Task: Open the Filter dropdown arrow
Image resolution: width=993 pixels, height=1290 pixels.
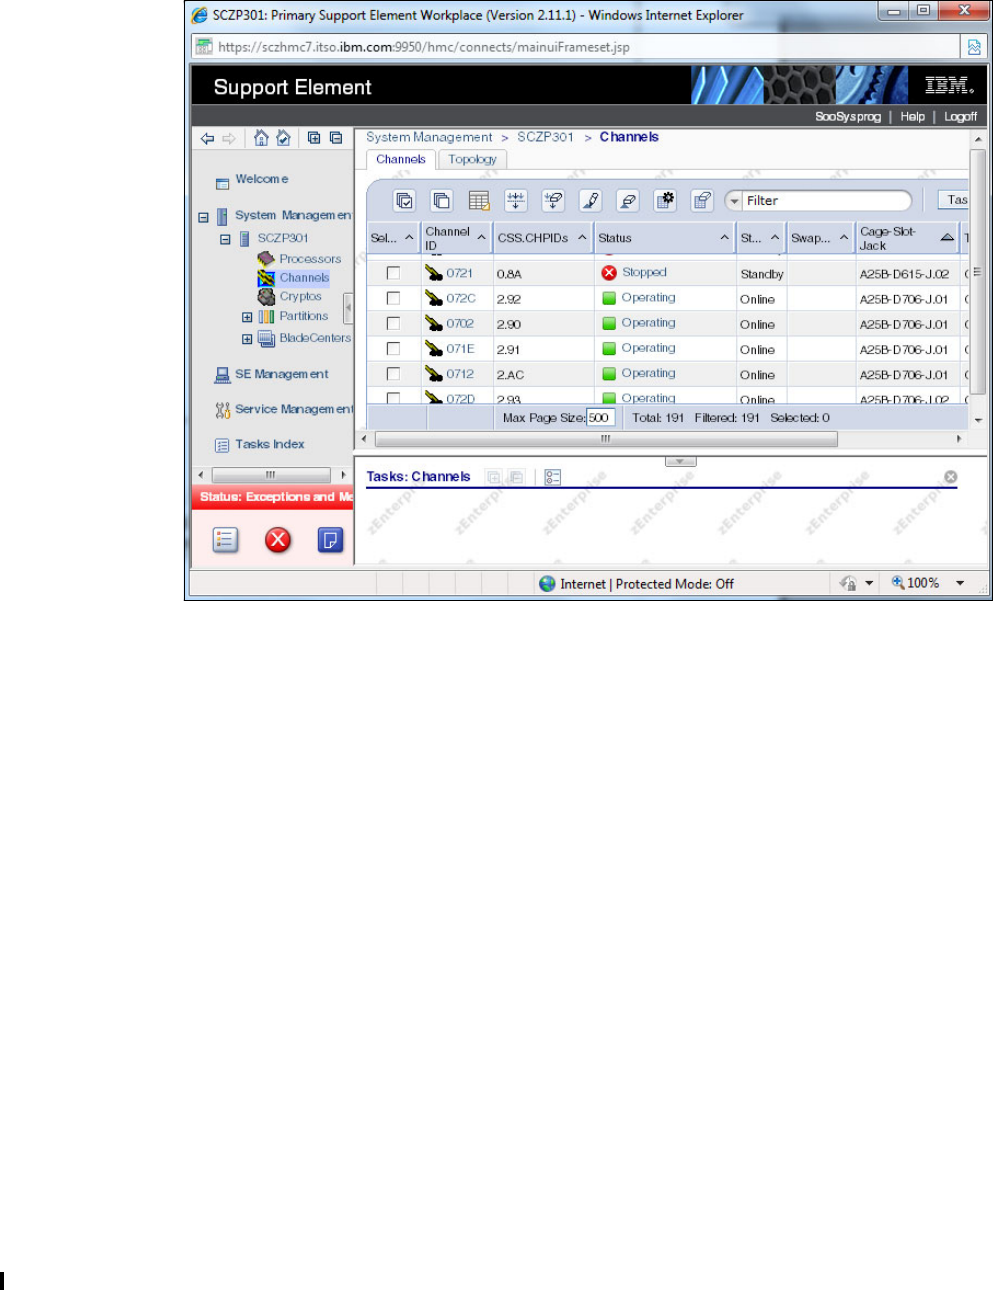Action: point(734,201)
